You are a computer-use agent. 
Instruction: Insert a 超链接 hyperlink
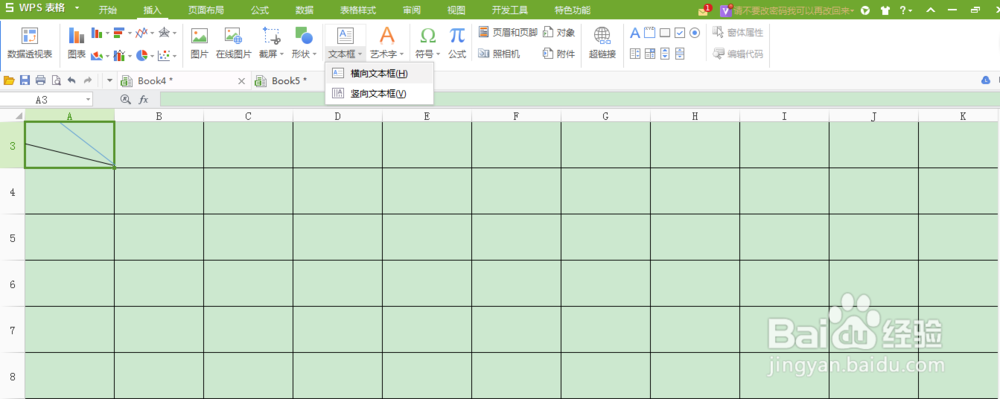(x=602, y=43)
